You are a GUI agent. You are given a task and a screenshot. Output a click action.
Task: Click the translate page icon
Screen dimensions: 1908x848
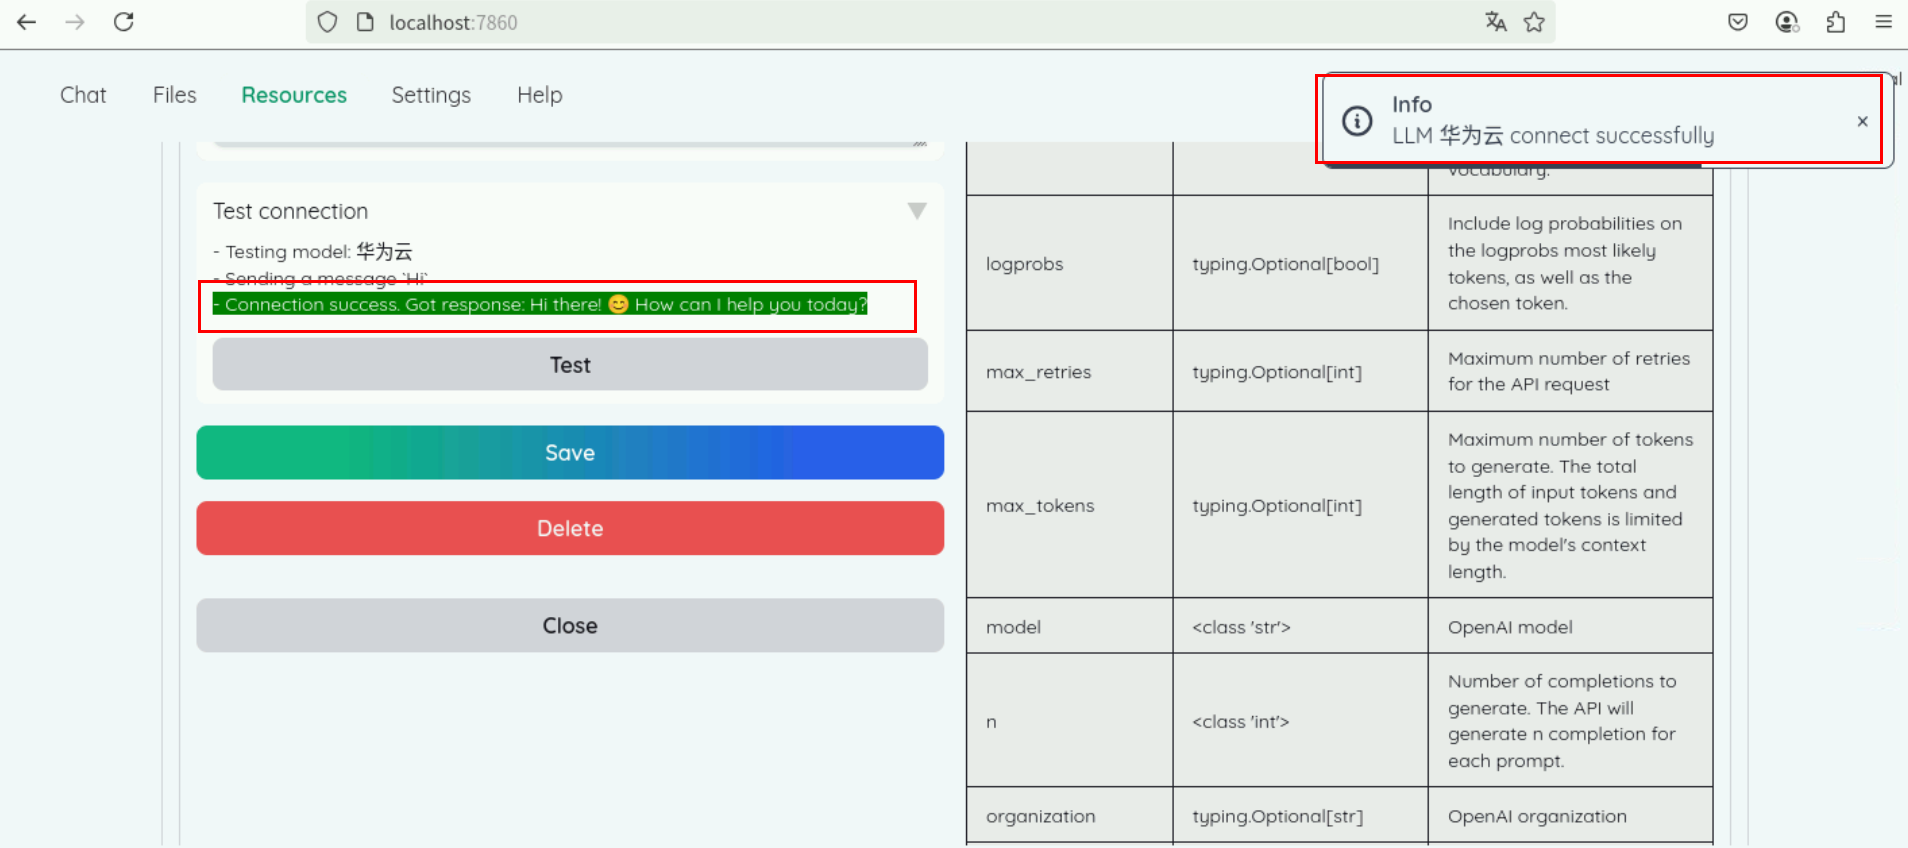point(1496,22)
